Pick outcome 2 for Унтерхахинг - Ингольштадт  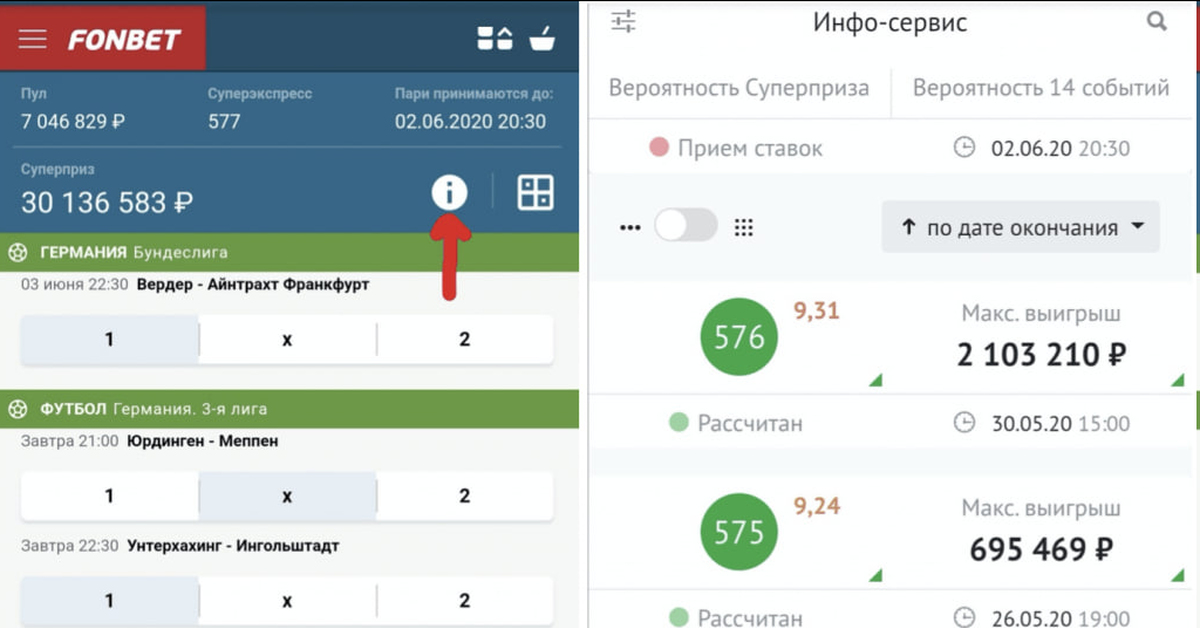(x=465, y=601)
